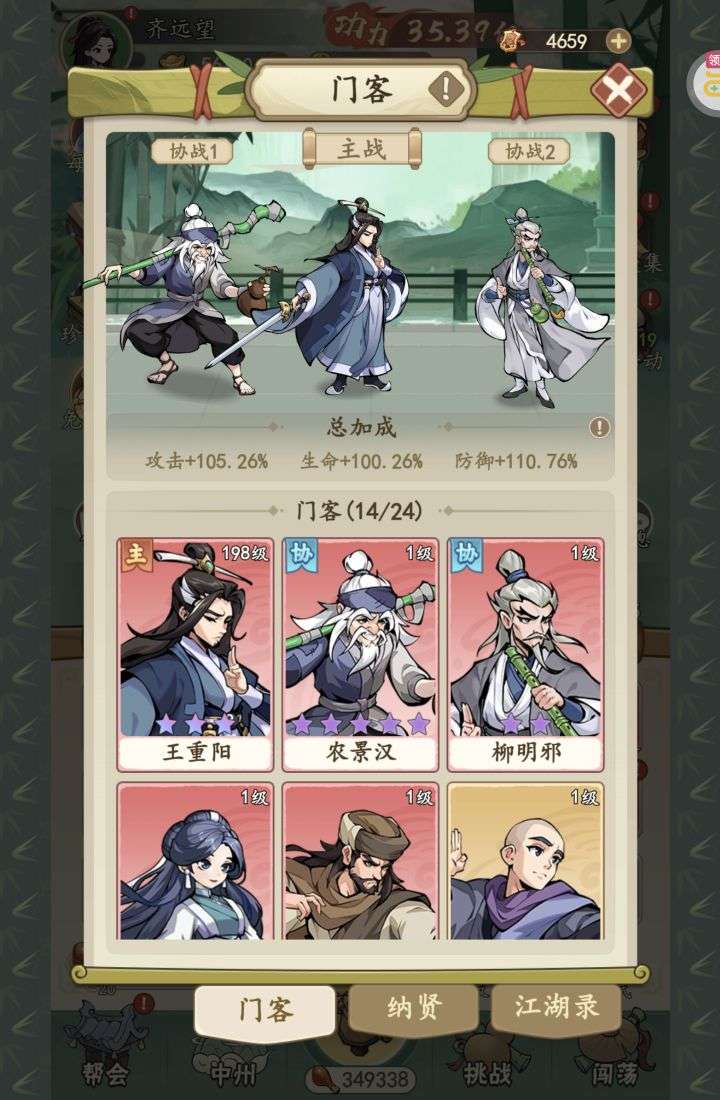Open the 柳明邪 character card
720x1100 pixels.
tap(525, 655)
